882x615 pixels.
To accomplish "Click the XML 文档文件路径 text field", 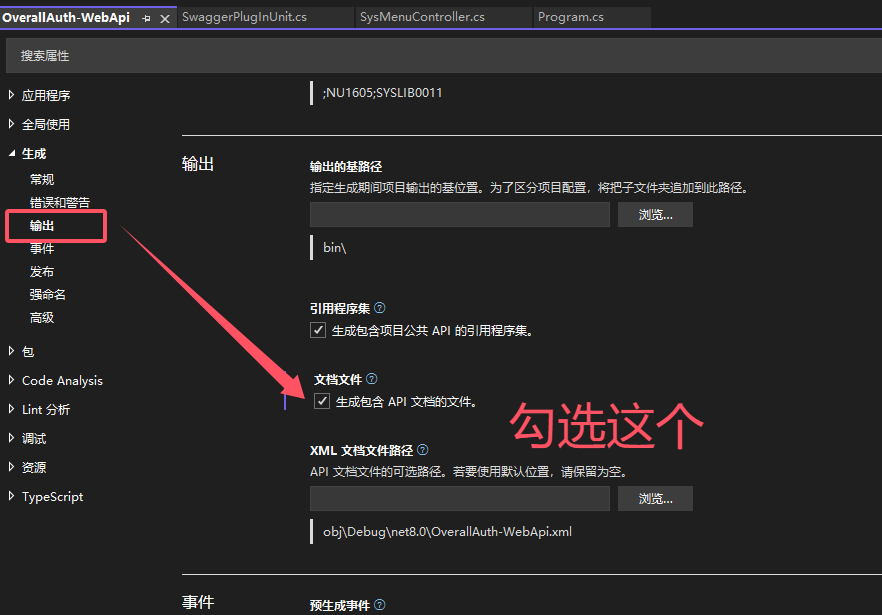I will tap(459, 499).
